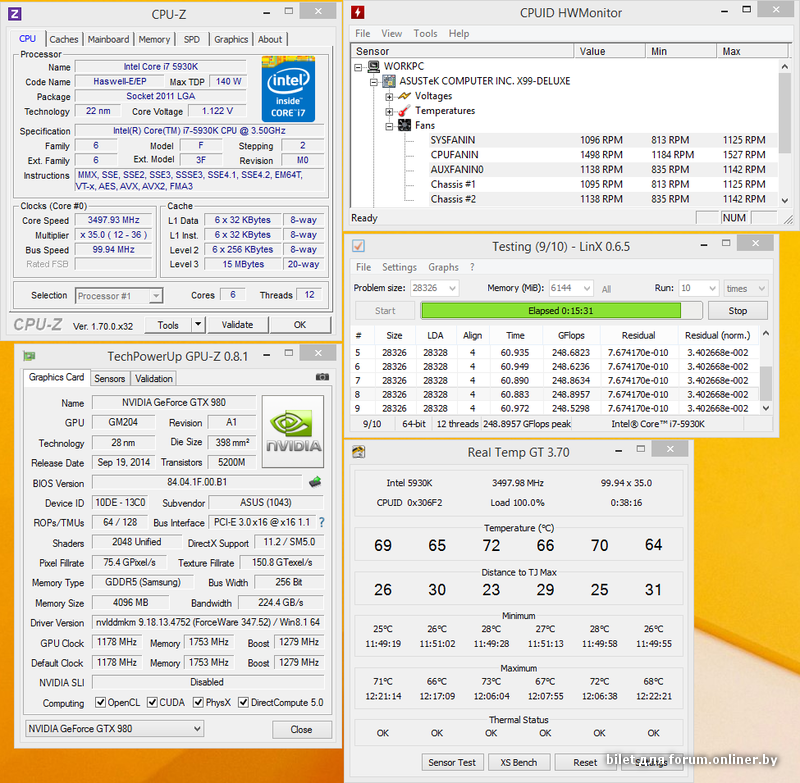Open the HWMonitor View menu
Viewport: 800px width, 783px height.
[x=391, y=34]
